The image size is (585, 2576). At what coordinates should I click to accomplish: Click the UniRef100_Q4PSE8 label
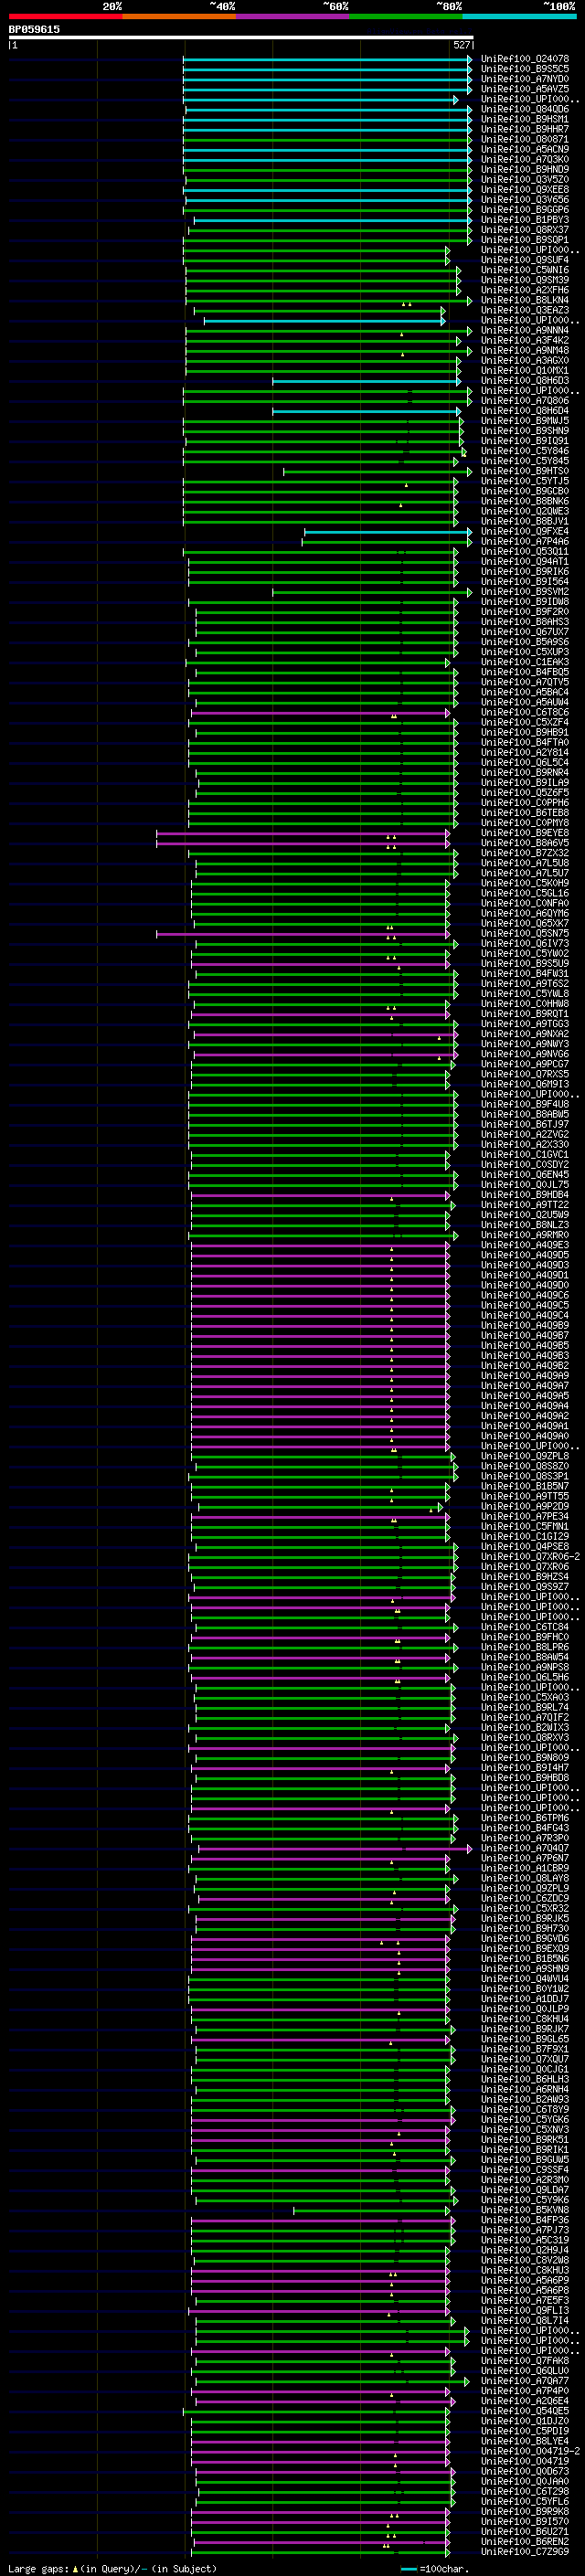coord(525,1547)
